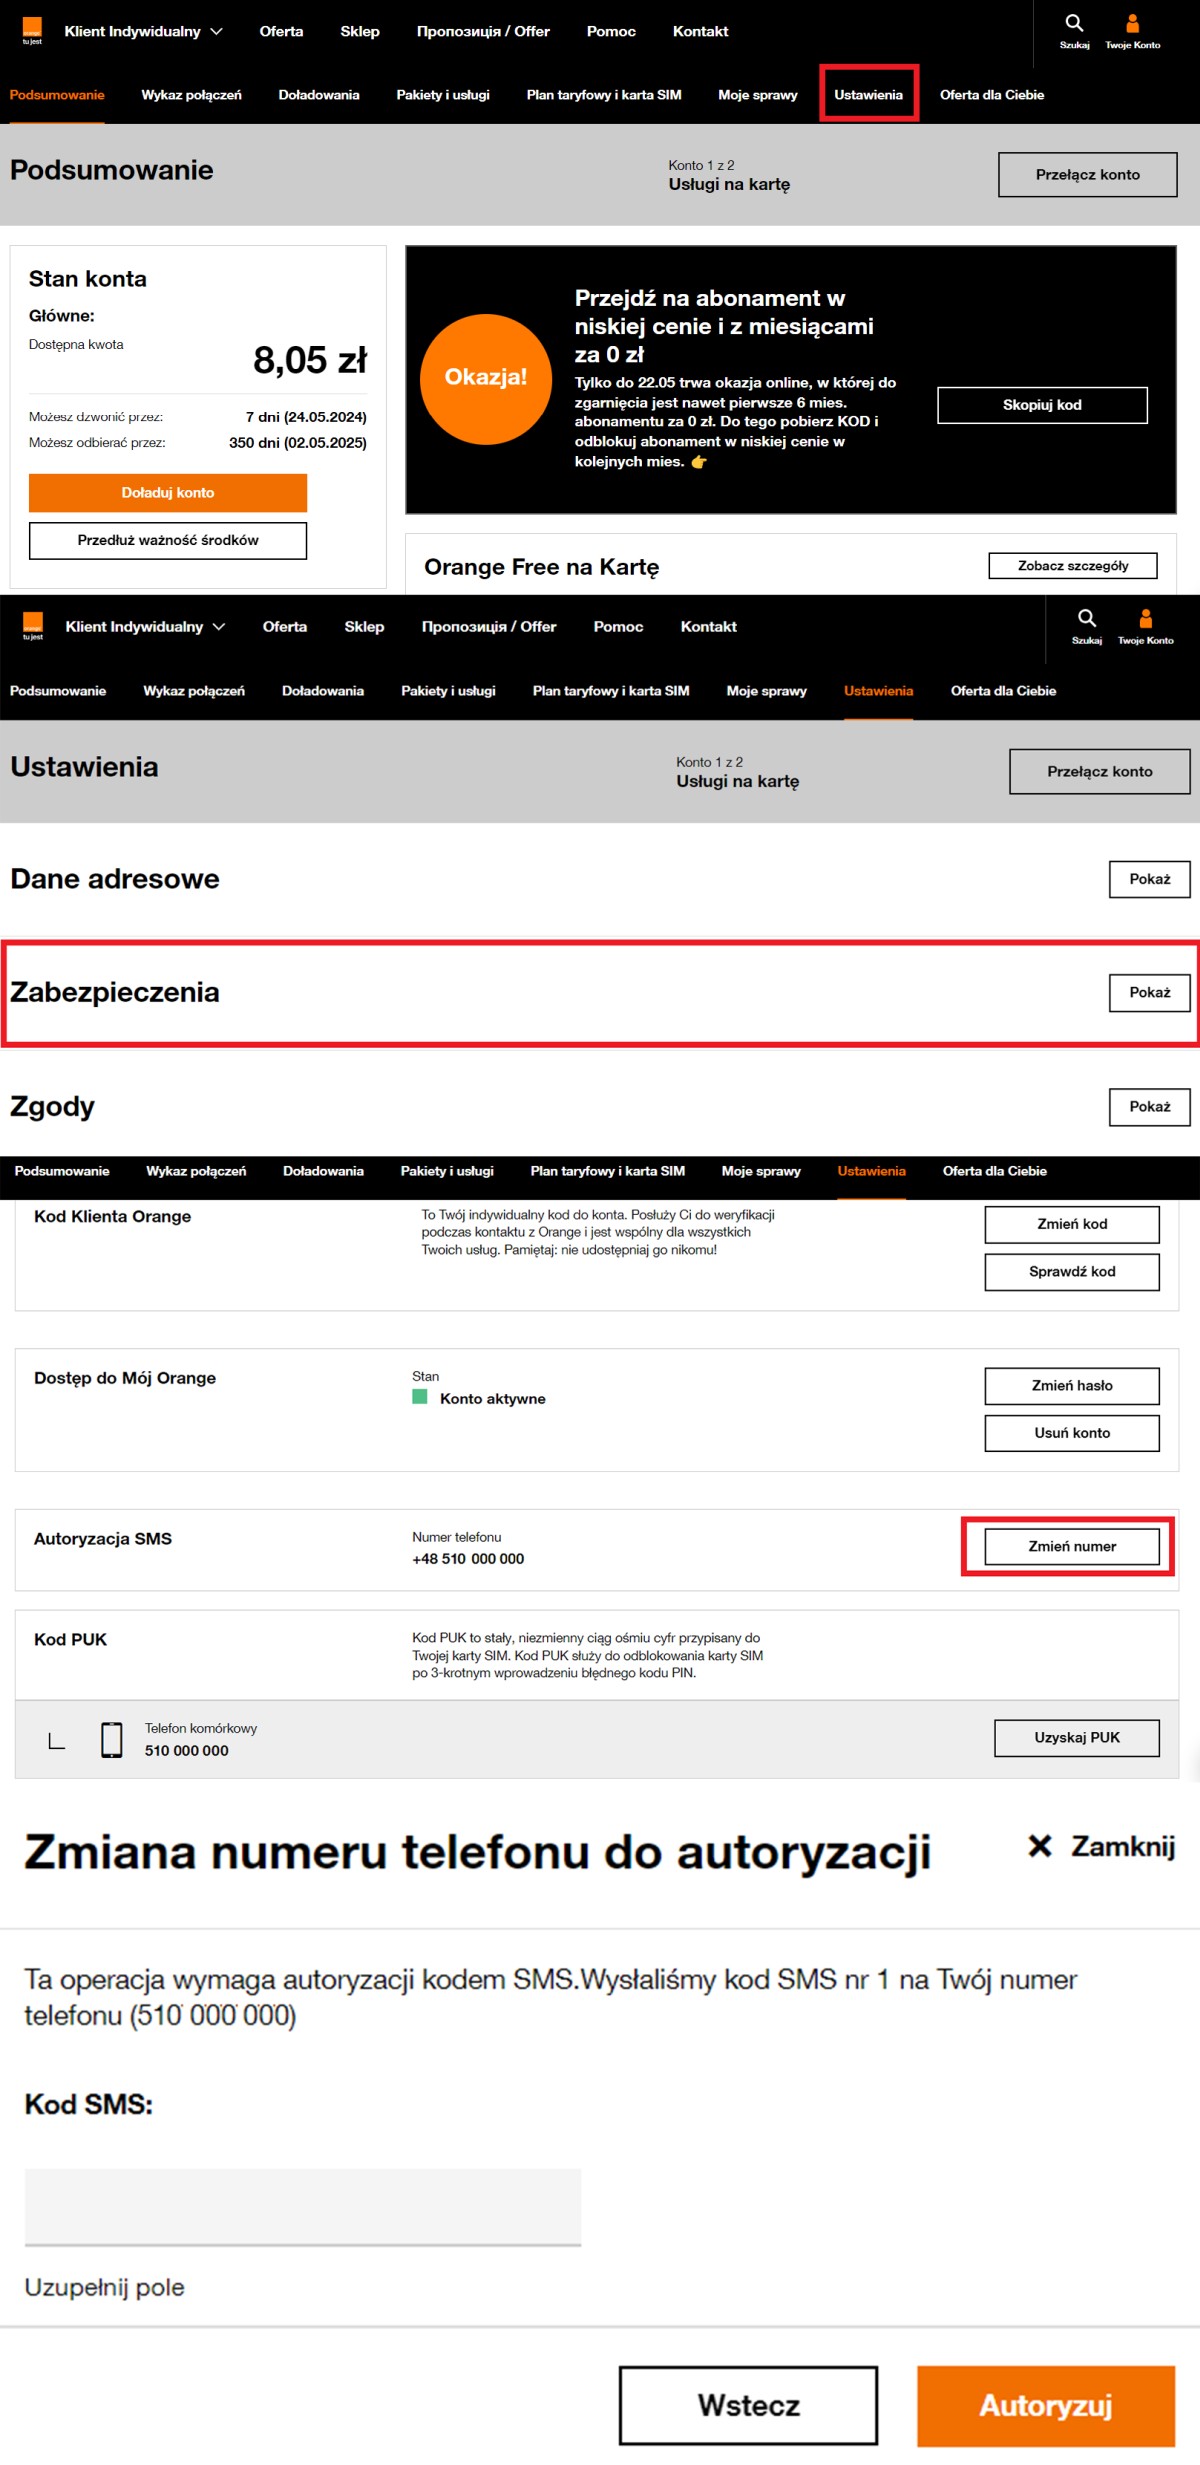Expand Klient Indywidualny dropdown in the topmost header

point(143,31)
